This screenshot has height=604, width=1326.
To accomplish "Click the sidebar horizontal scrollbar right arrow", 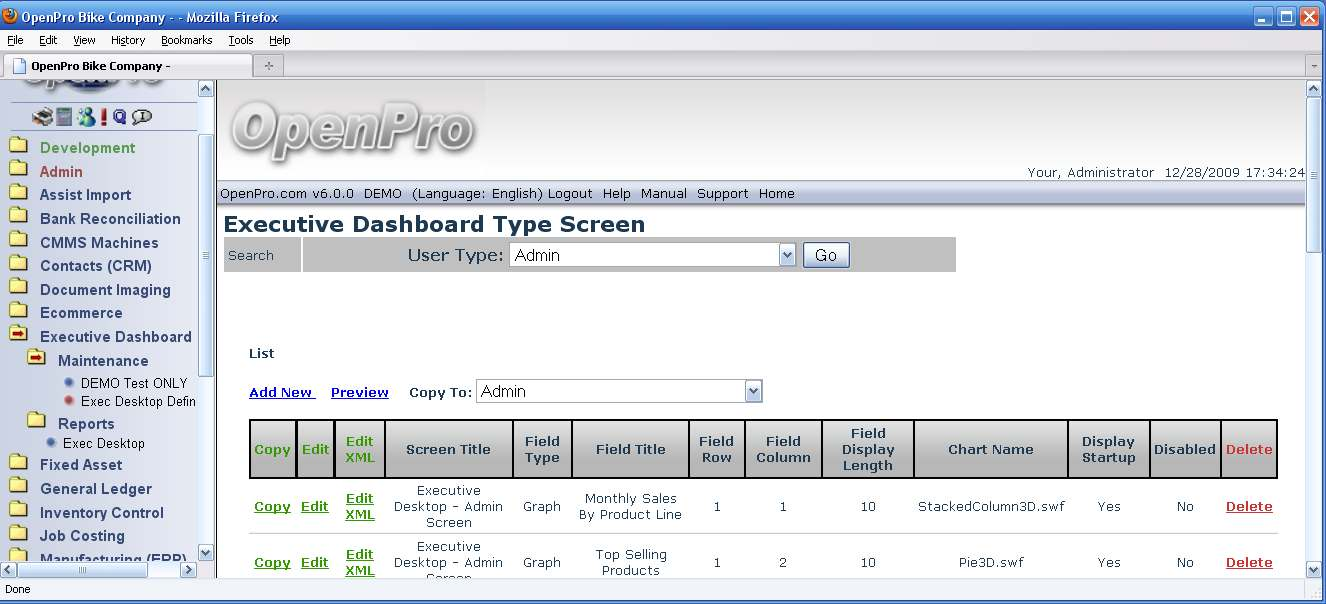I will click(x=187, y=570).
